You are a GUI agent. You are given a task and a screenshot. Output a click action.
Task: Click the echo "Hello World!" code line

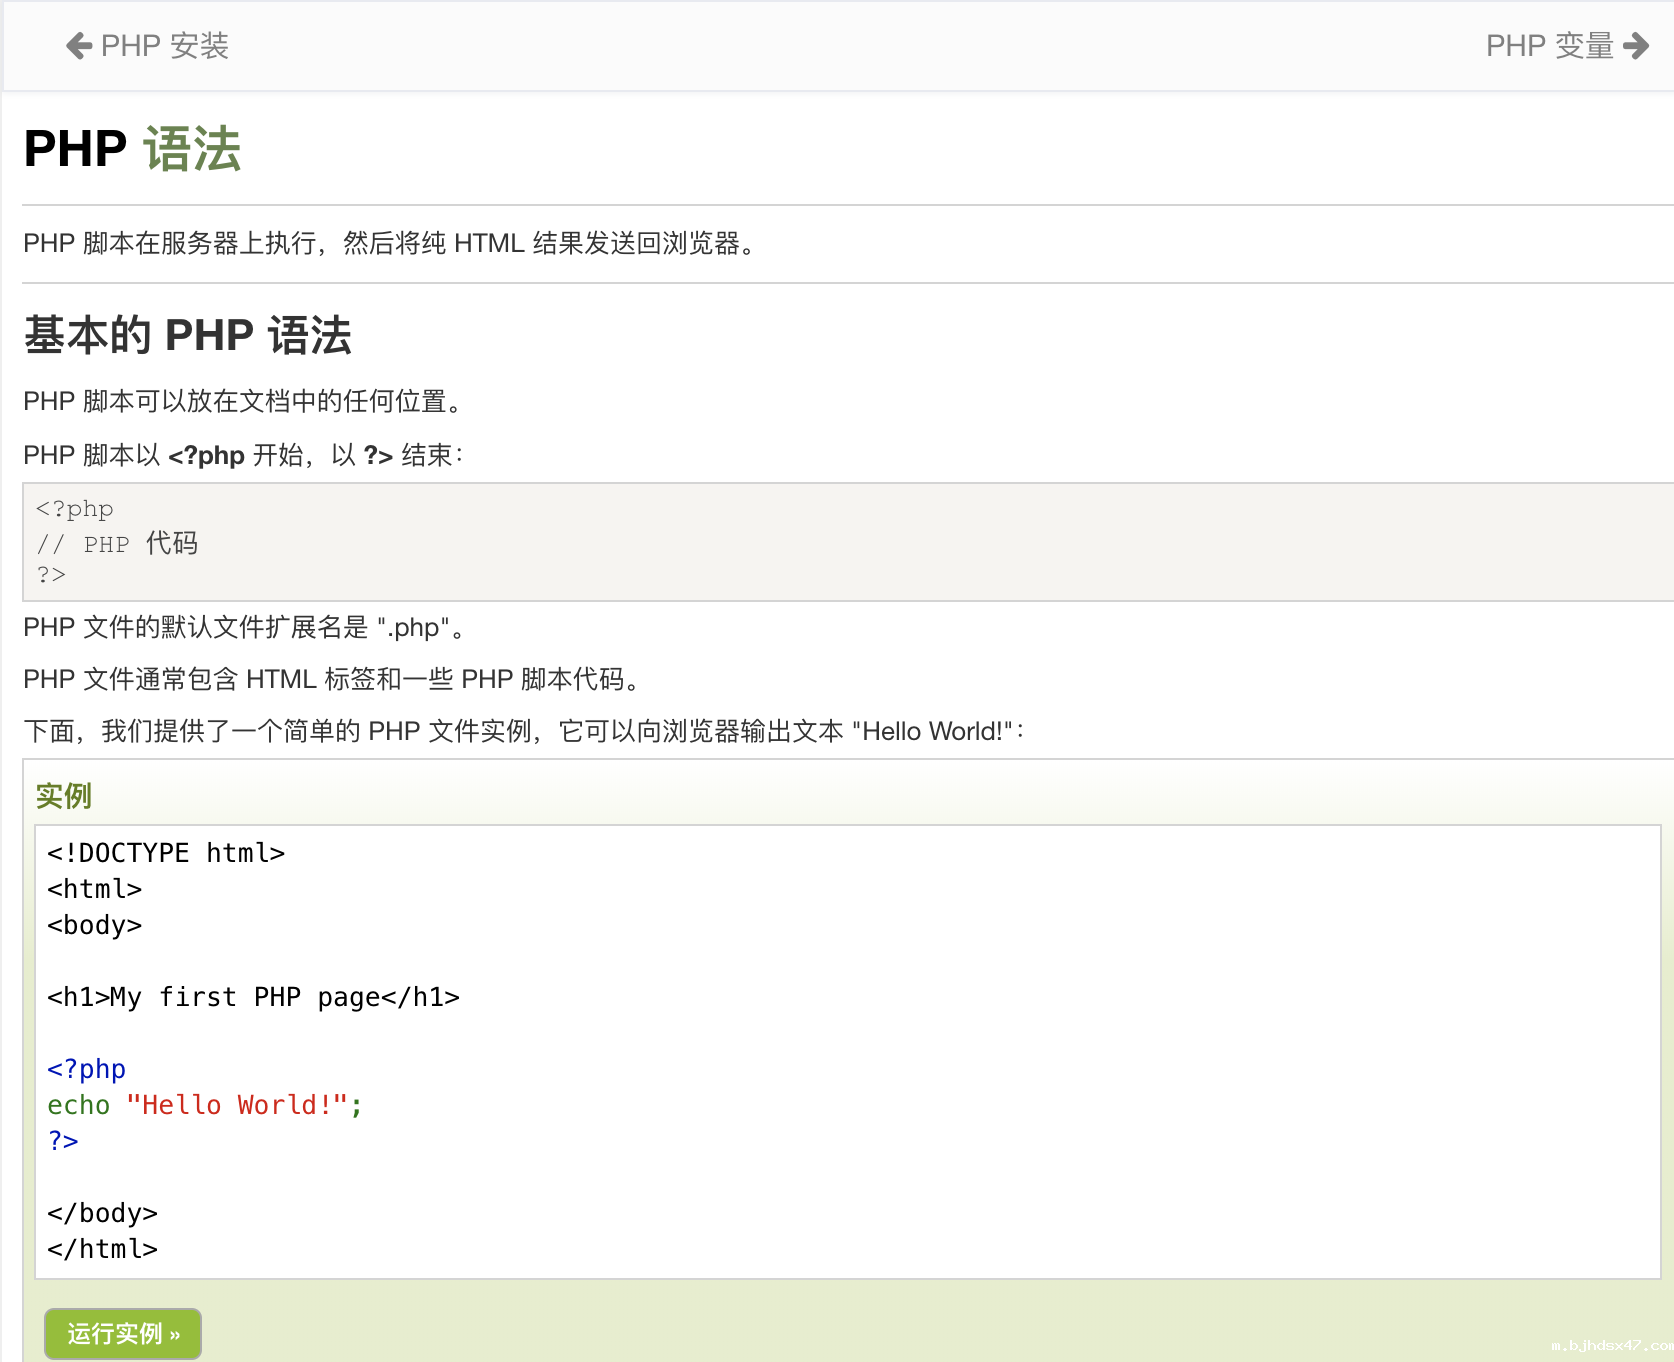pyautogui.click(x=204, y=1105)
